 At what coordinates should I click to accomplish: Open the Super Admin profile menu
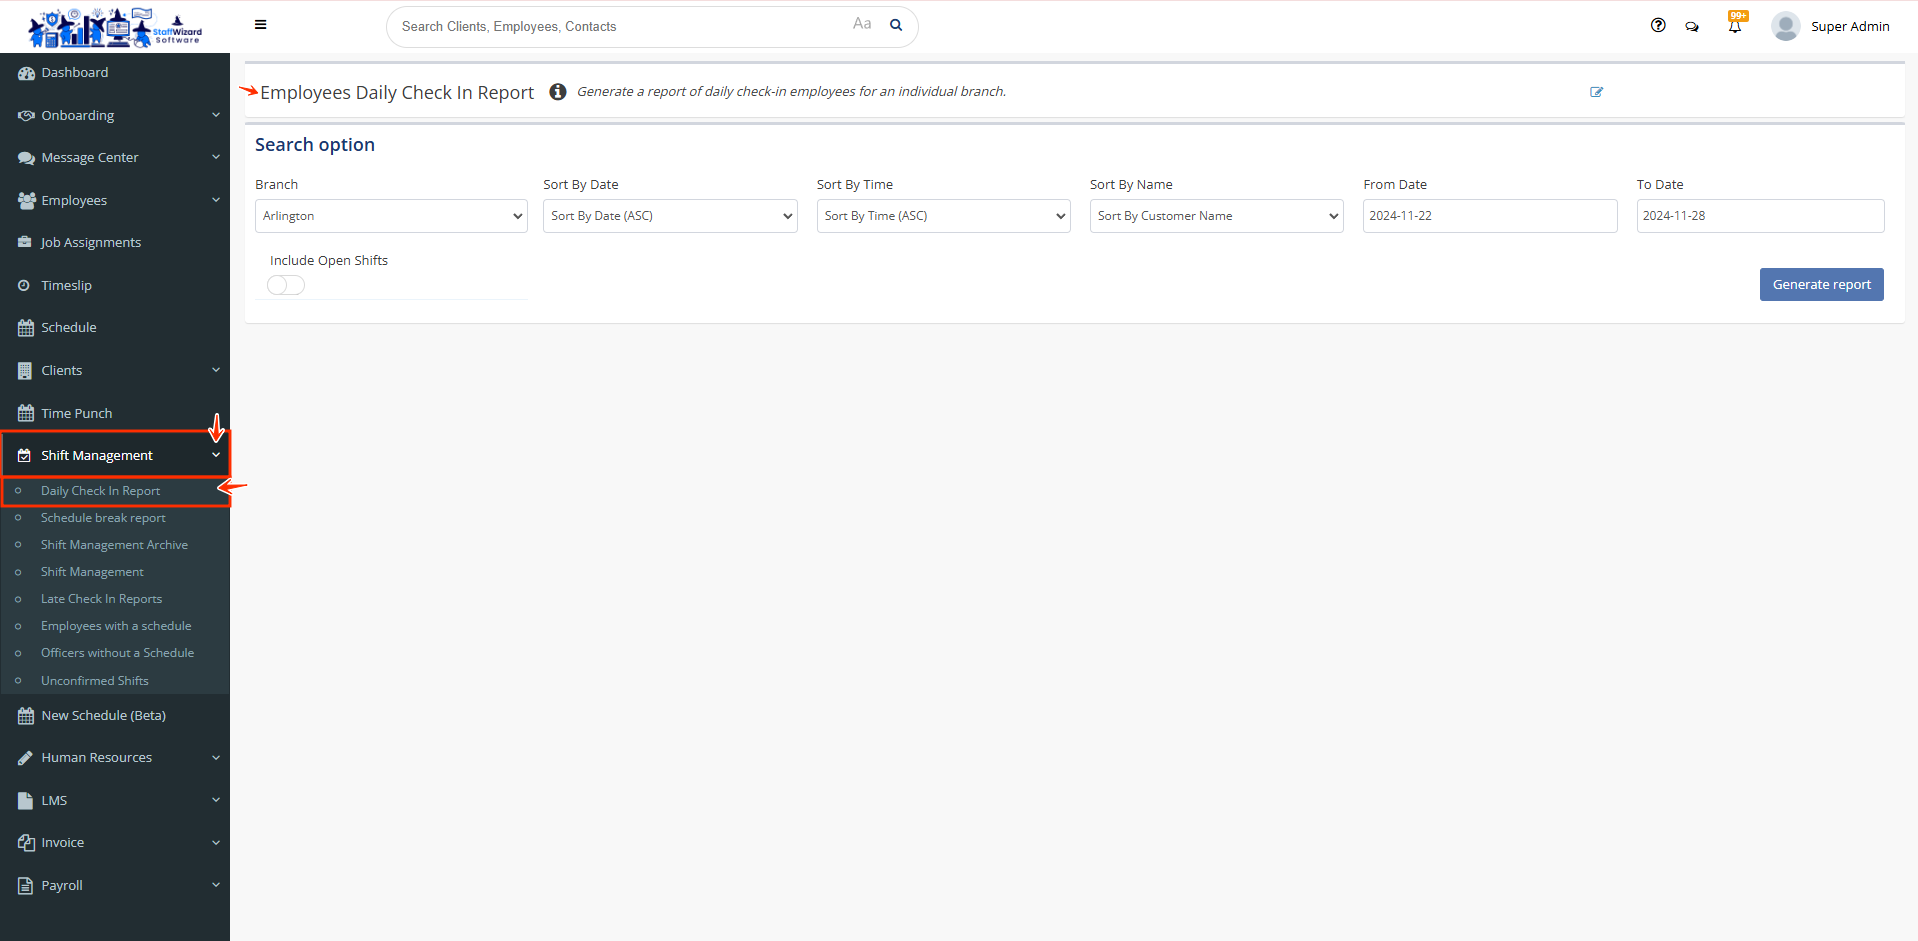(x=1830, y=26)
